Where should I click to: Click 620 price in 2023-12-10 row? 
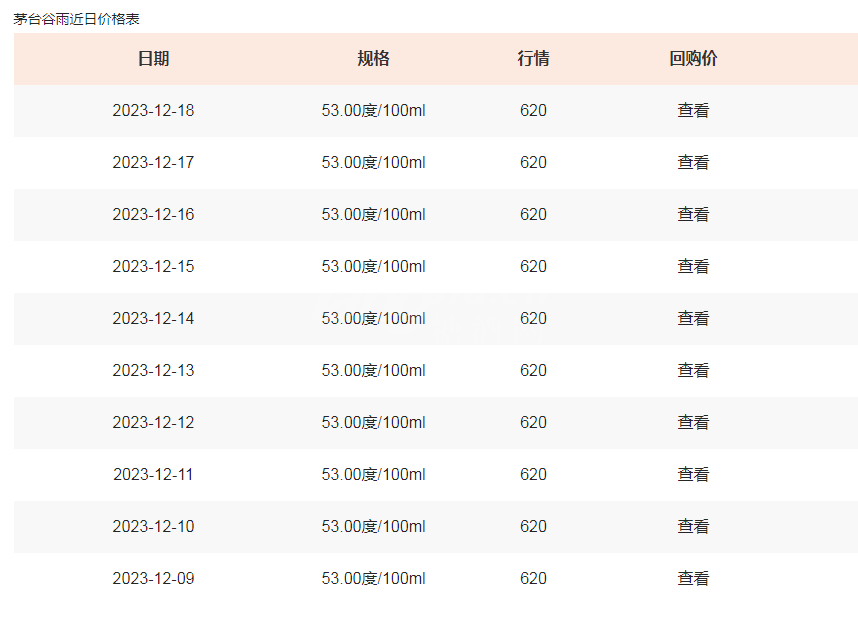click(533, 526)
